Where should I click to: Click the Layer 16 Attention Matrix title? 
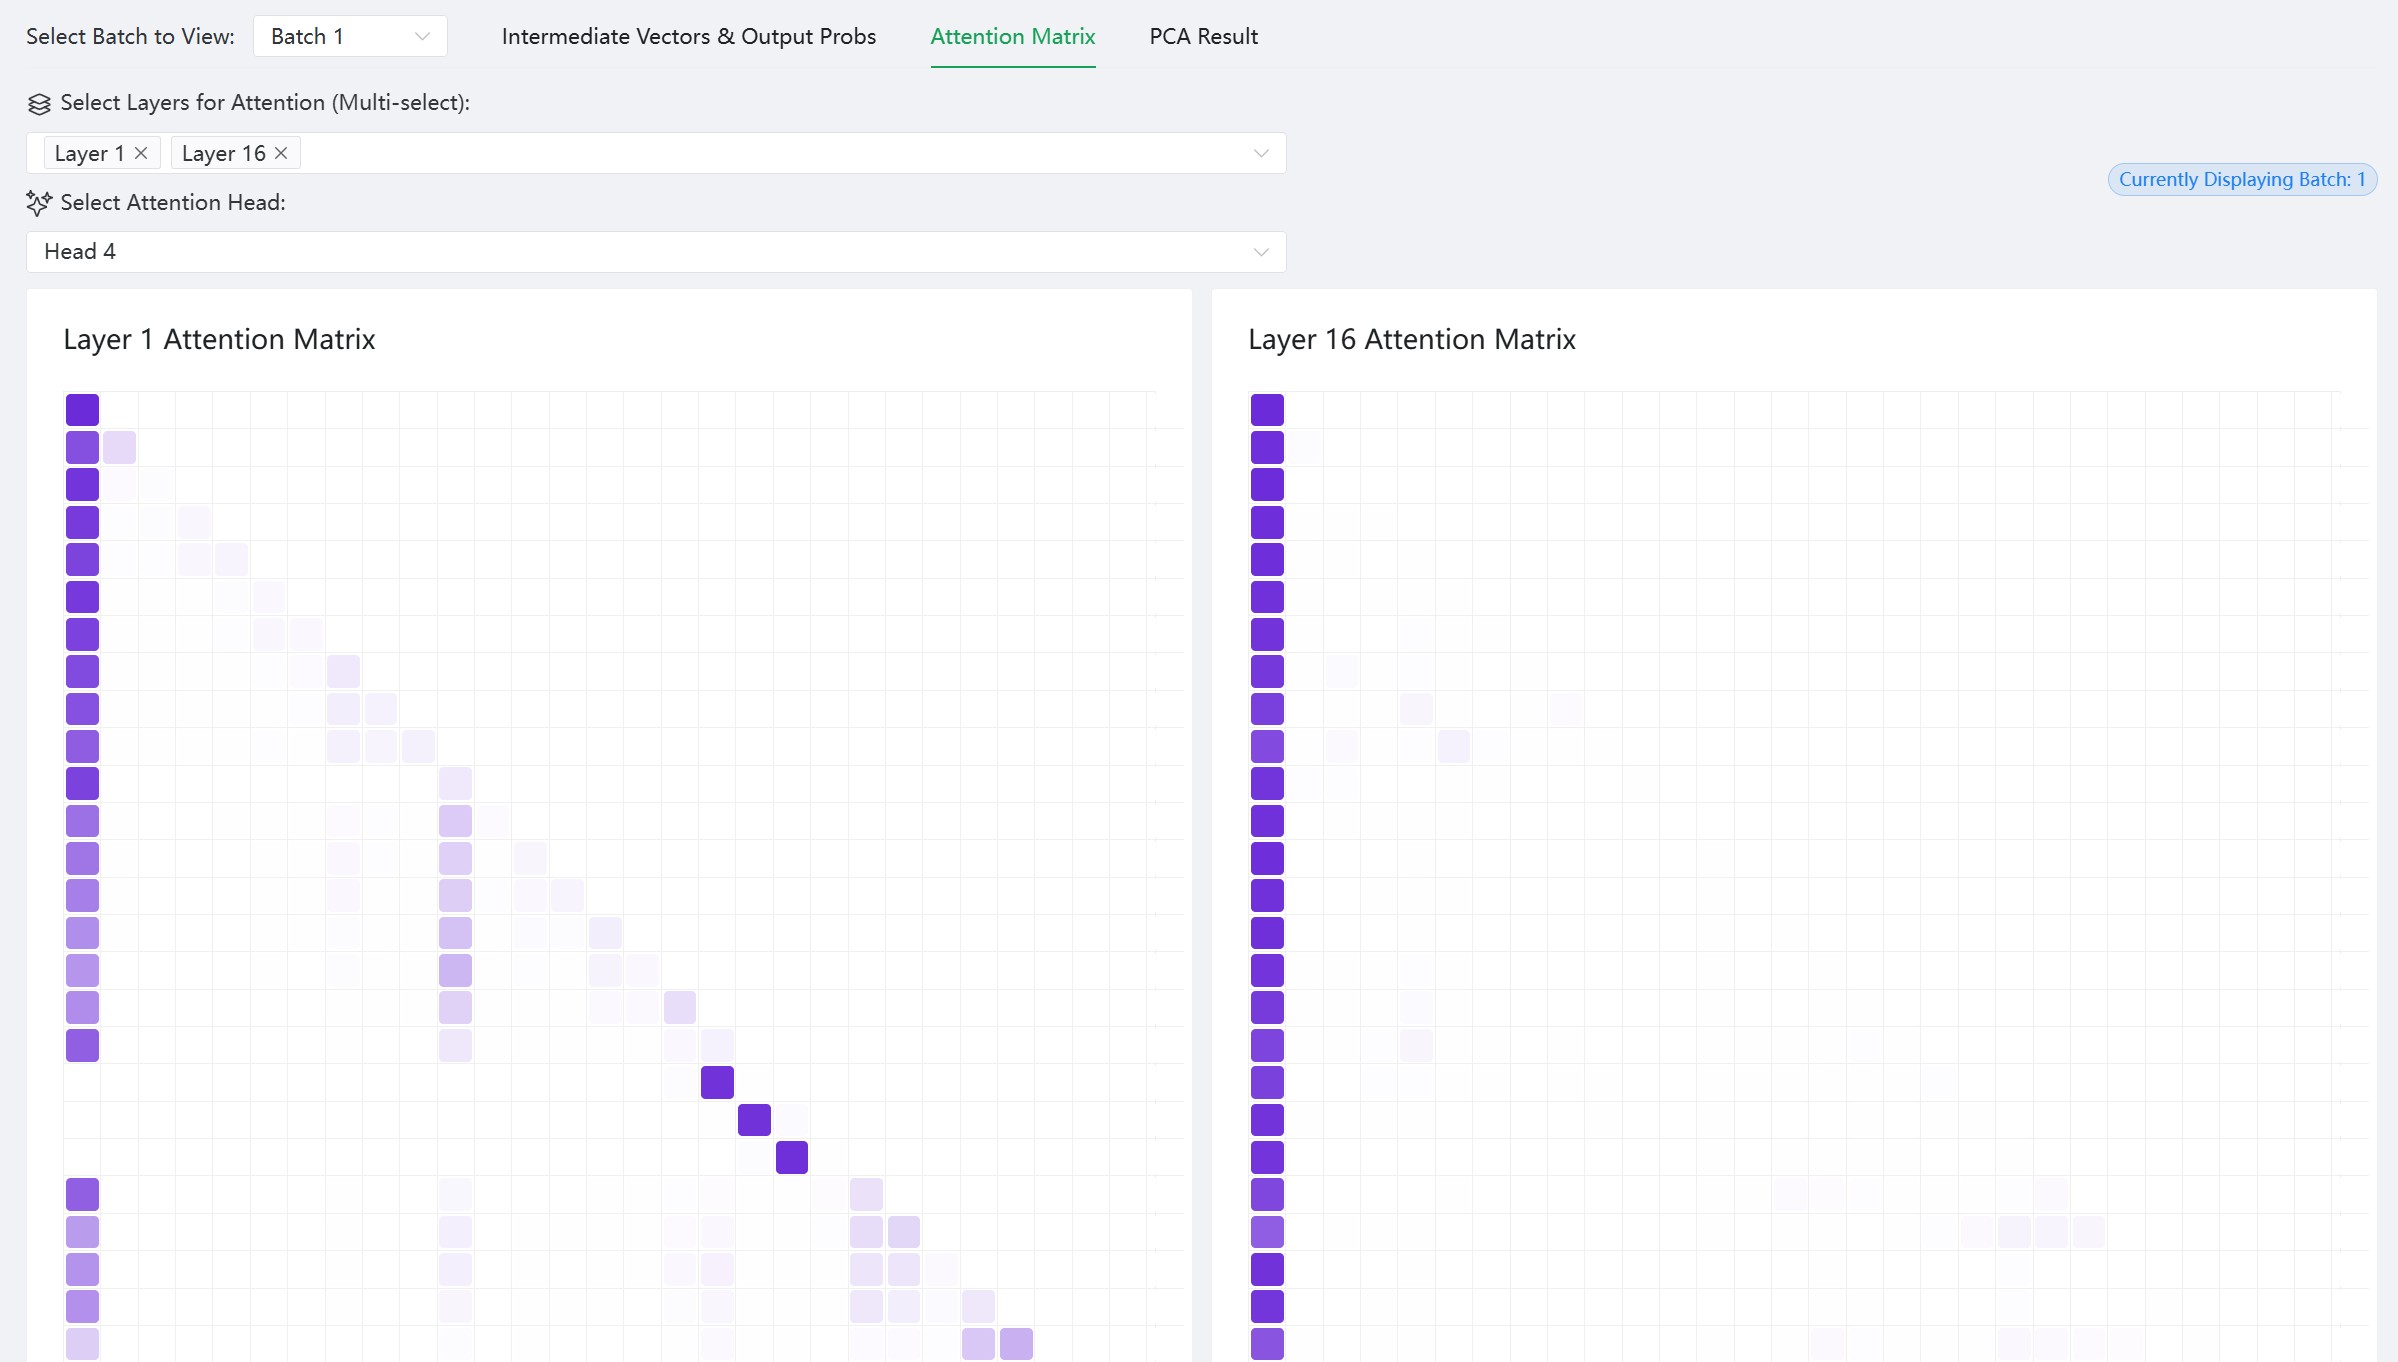[x=1411, y=340]
